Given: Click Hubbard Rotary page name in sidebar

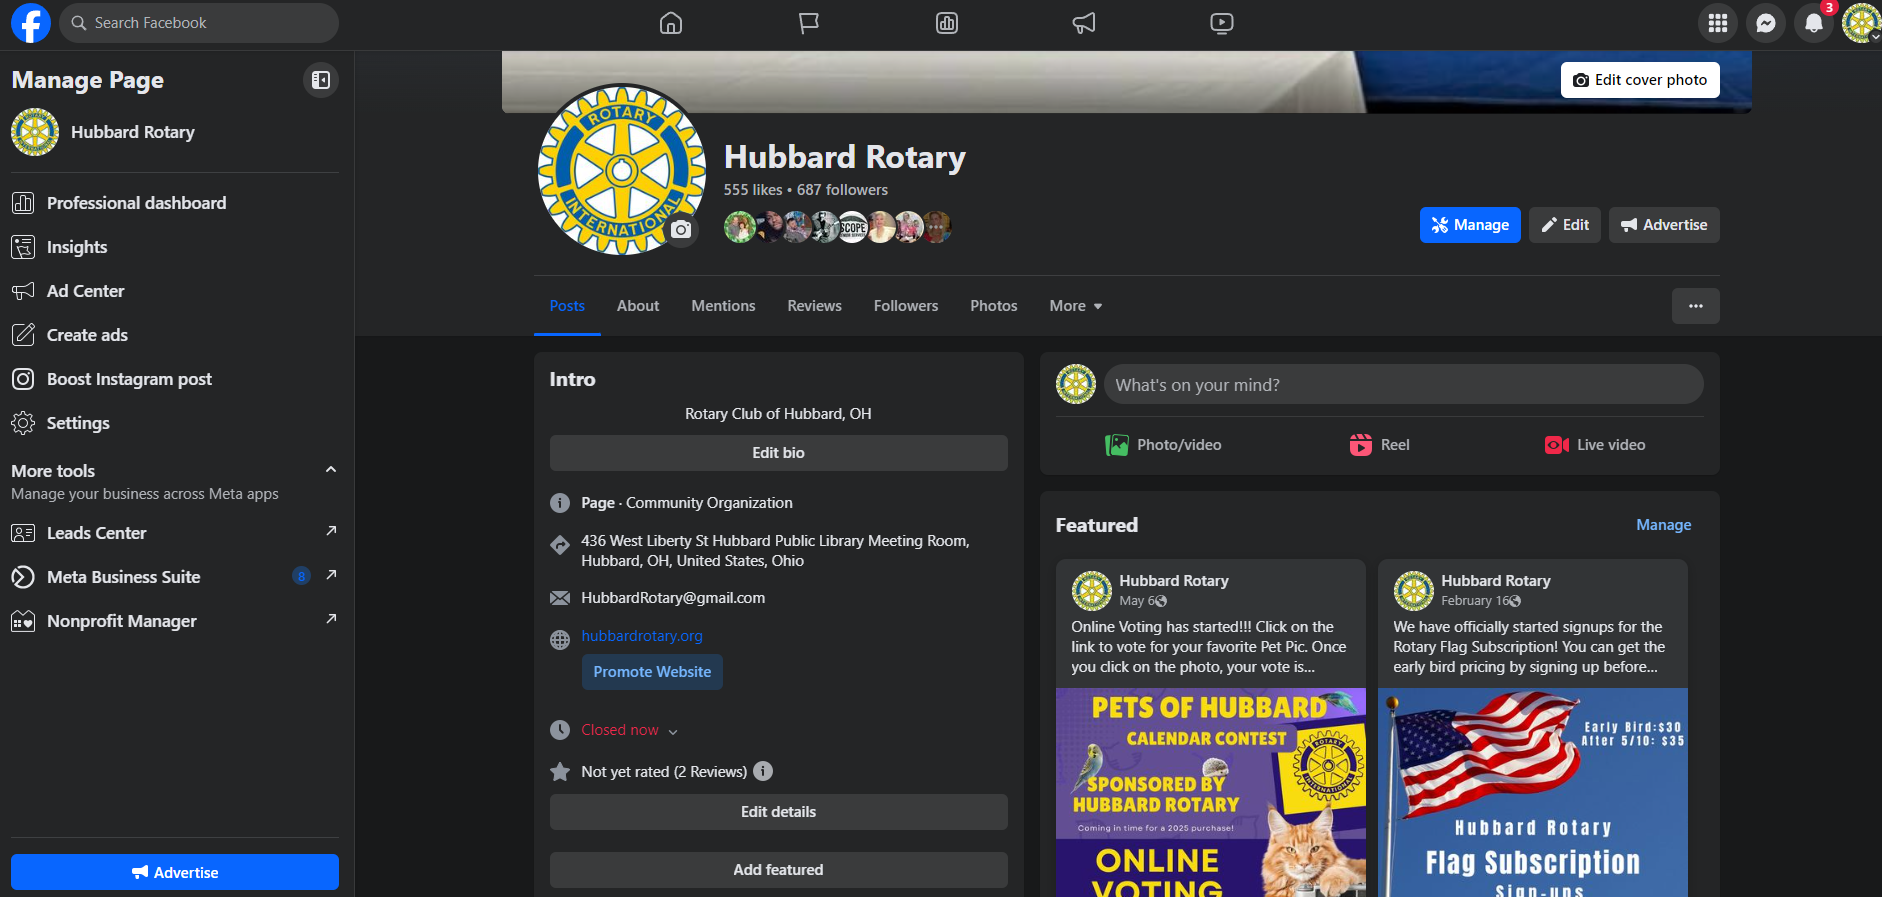Looking at the screenshot, I should (x=133, y=132).
